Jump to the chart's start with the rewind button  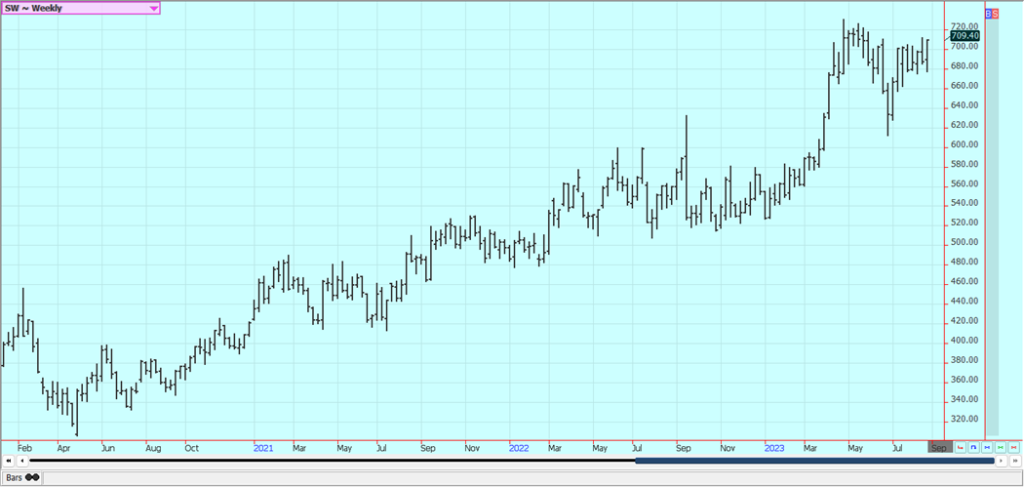[x=8, y=461]
